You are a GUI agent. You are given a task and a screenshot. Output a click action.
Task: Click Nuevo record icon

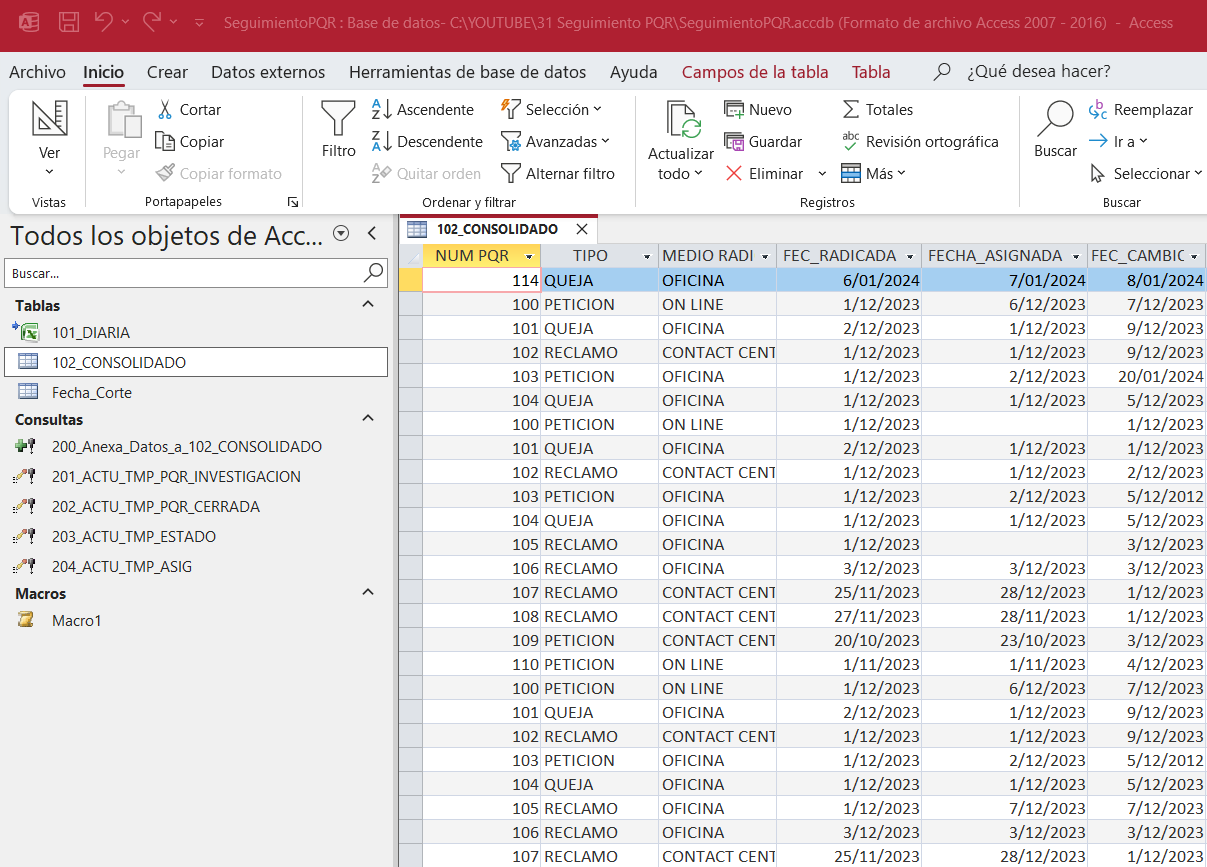(735, 110)
